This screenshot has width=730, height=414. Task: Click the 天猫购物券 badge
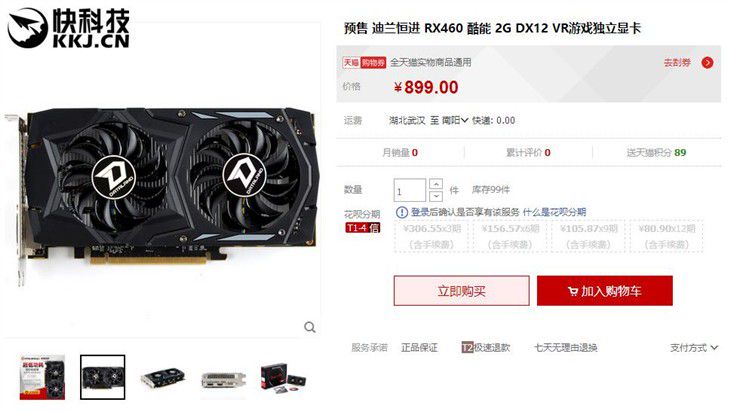pos(364,62)
